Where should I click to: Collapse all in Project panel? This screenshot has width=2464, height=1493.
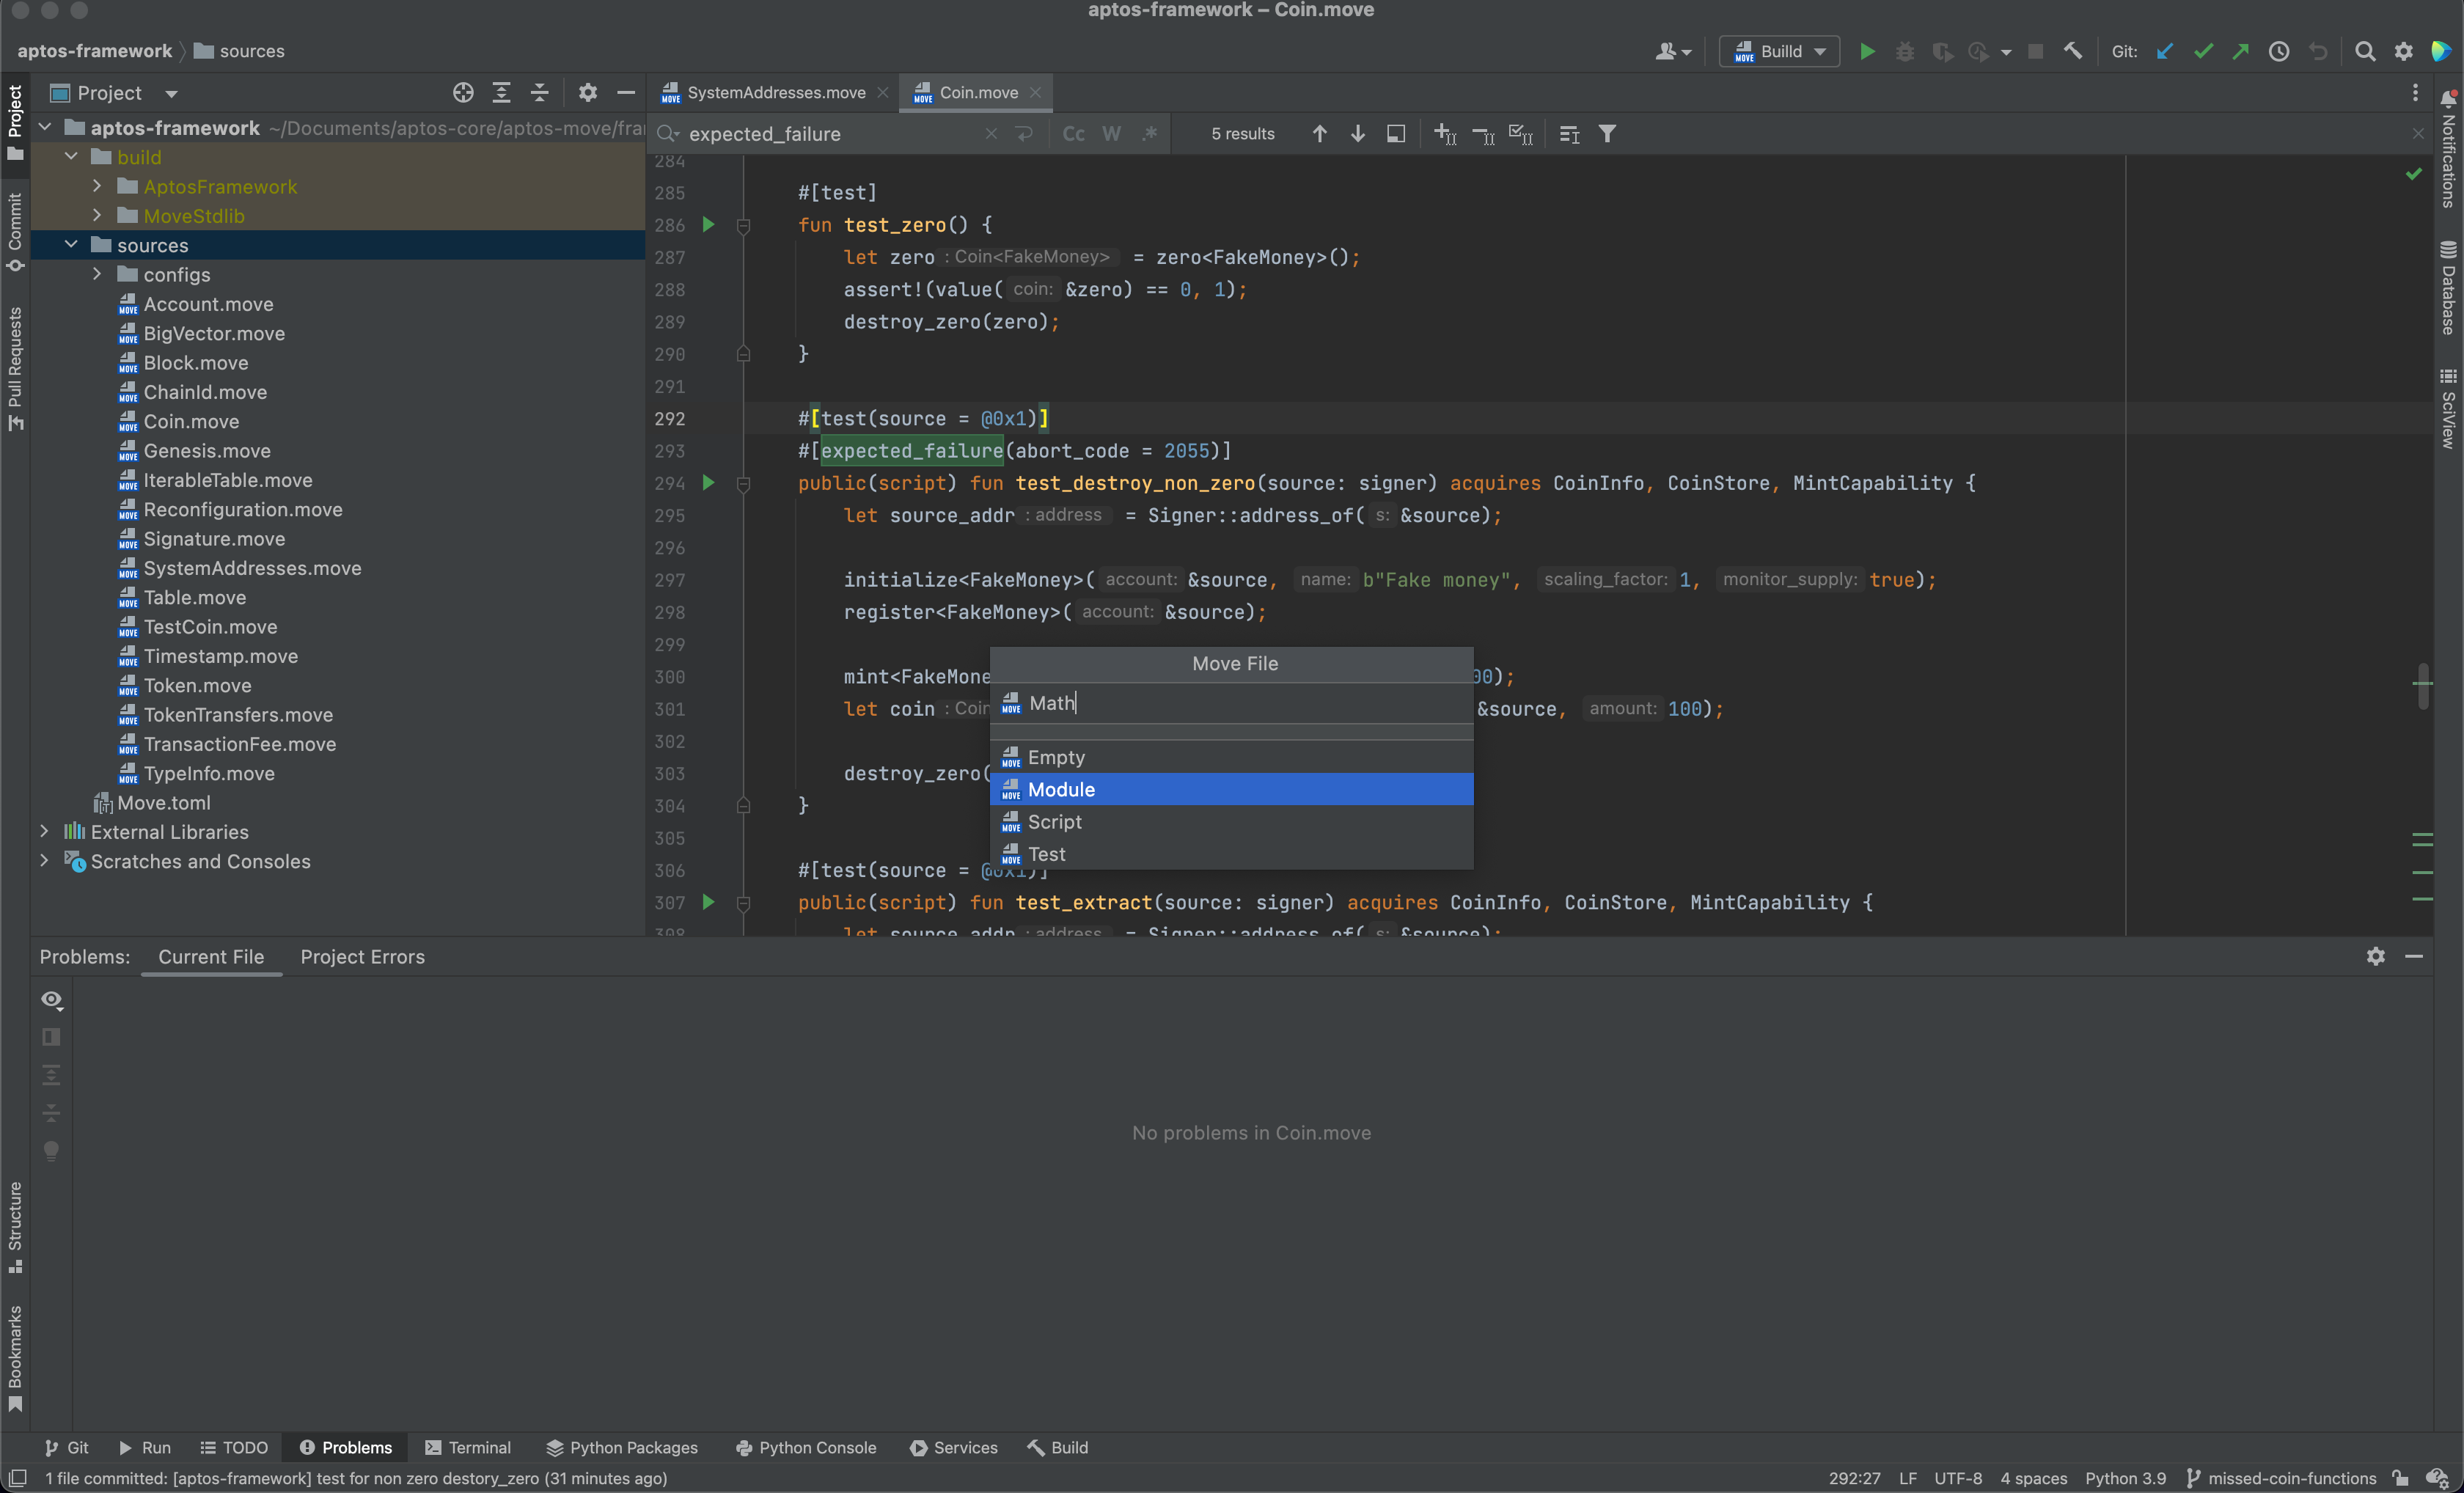pos(540,93)
